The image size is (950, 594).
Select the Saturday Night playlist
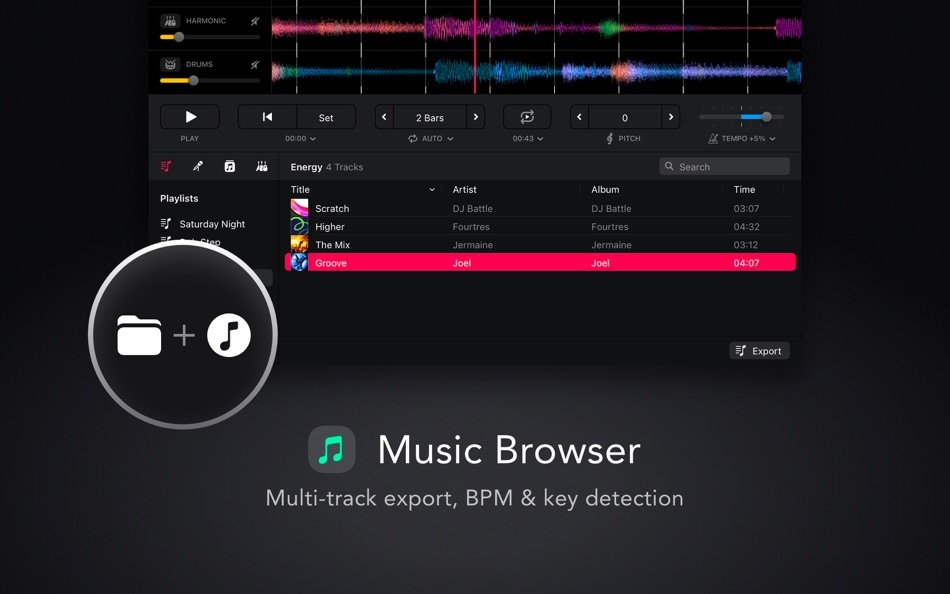211,224
